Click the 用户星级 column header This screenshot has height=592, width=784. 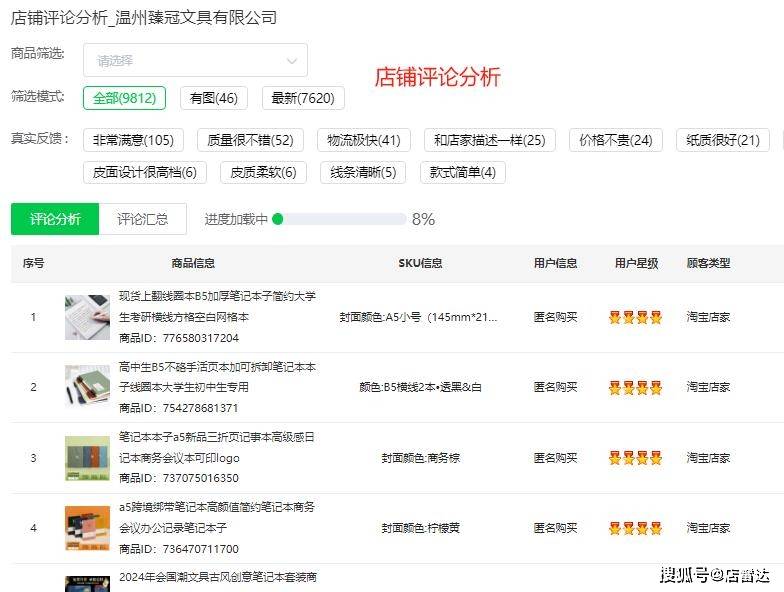coord(636,263)
